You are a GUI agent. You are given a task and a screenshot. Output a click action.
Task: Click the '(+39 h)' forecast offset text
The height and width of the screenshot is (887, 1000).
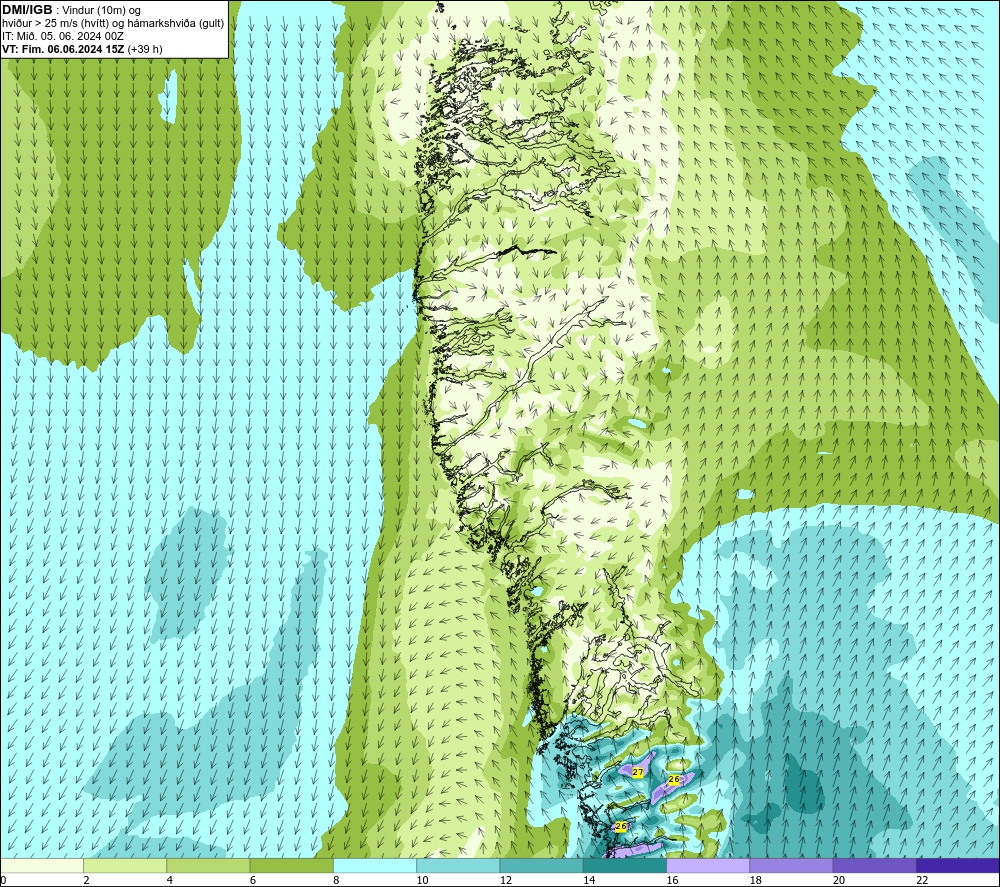[145, 49]
